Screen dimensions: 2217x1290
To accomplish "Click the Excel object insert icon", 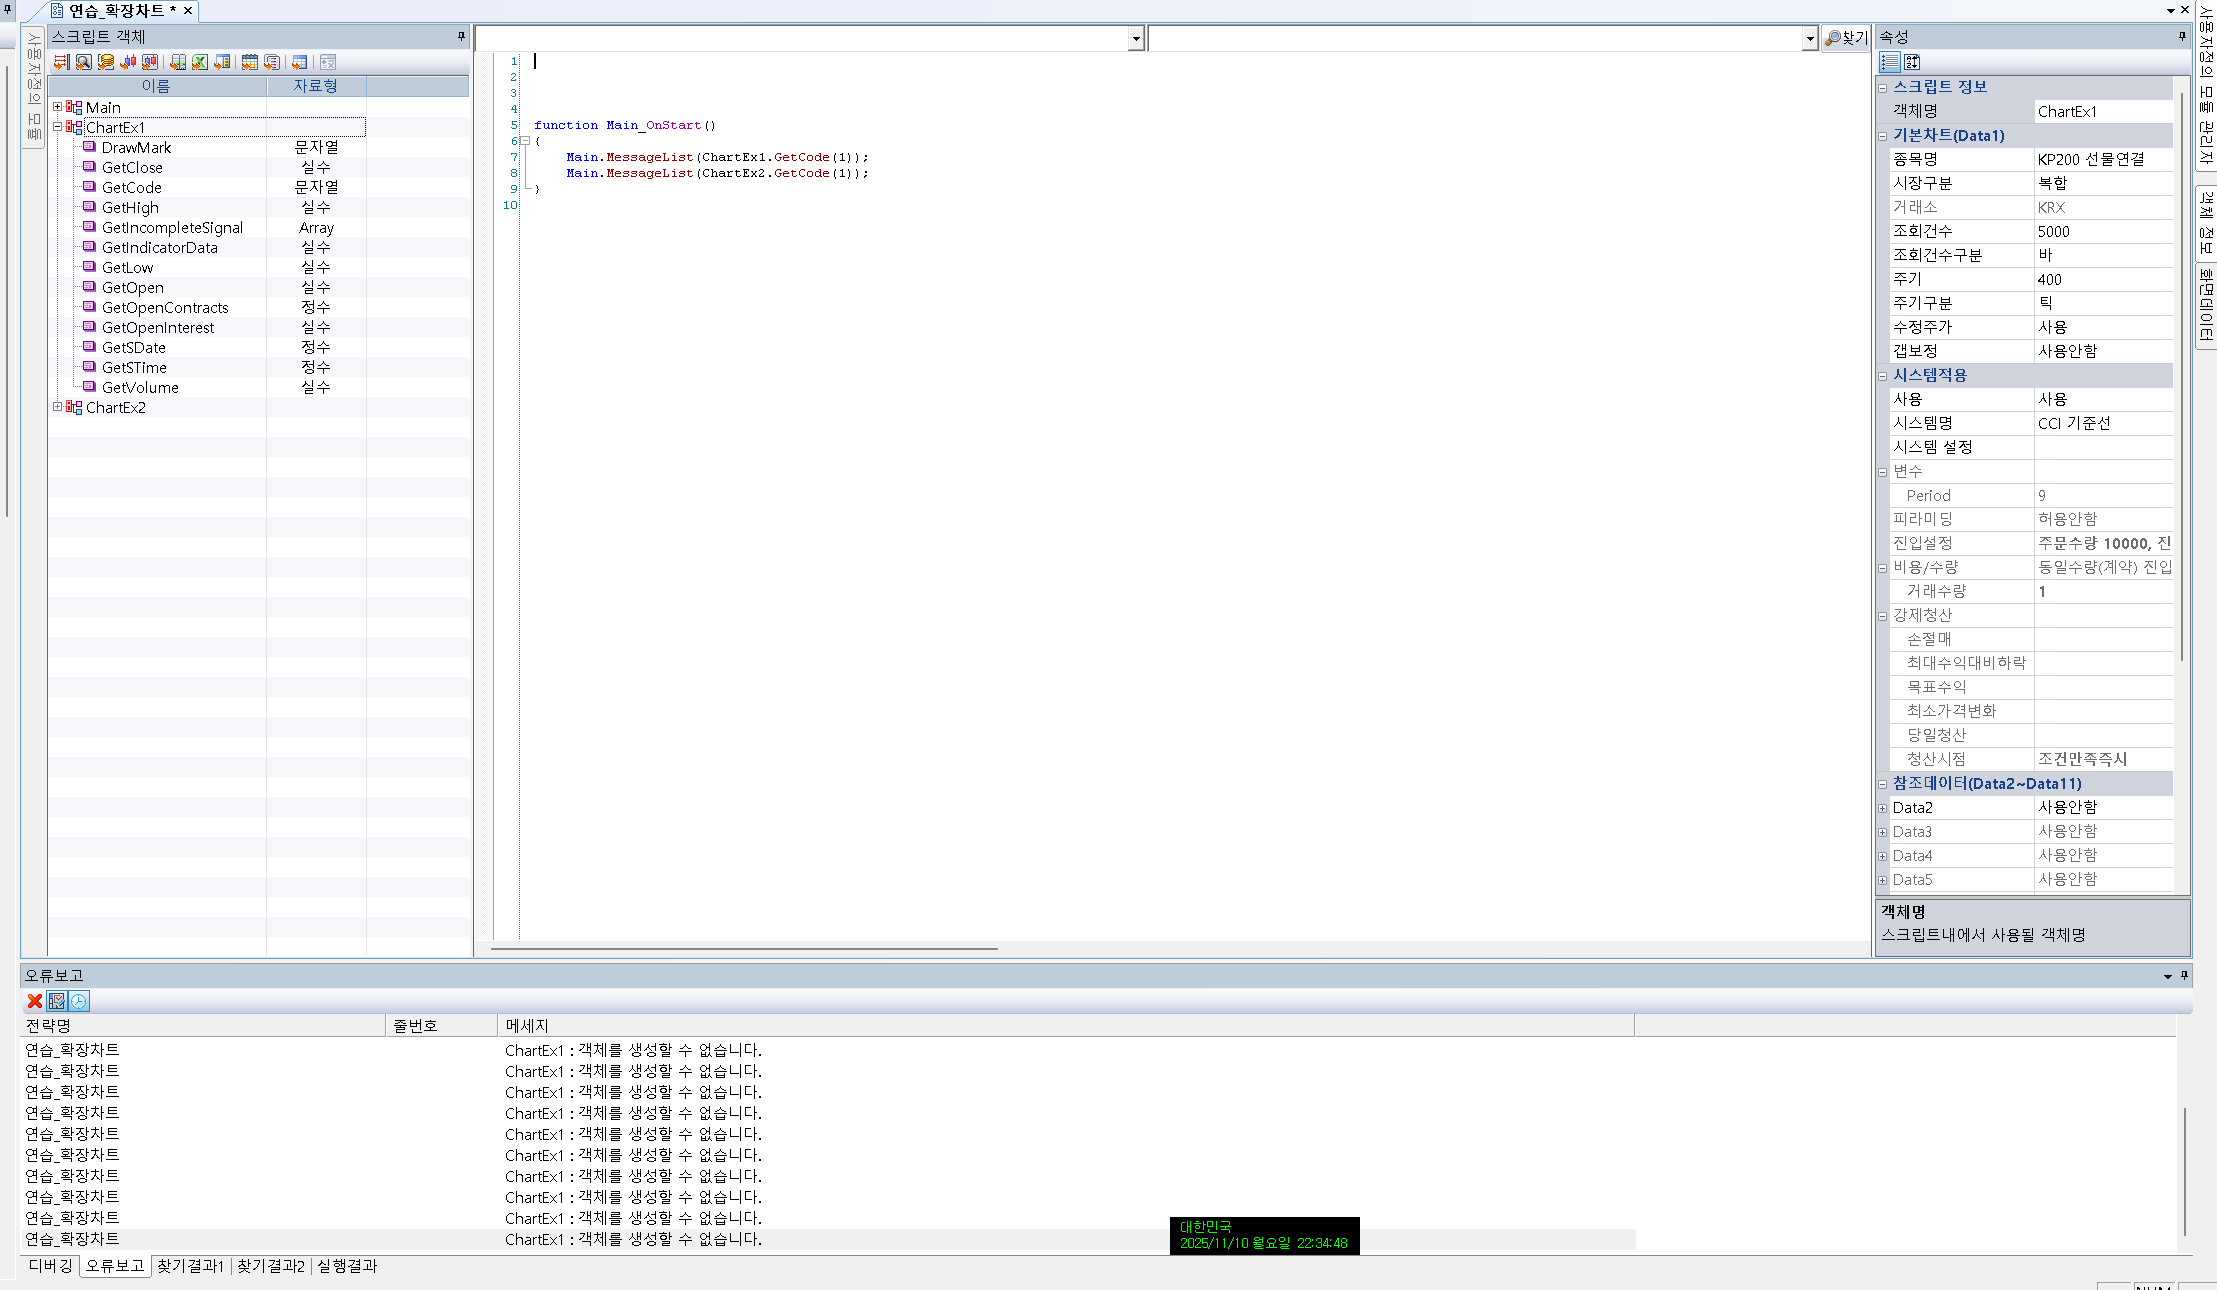I will pos(200,62).
